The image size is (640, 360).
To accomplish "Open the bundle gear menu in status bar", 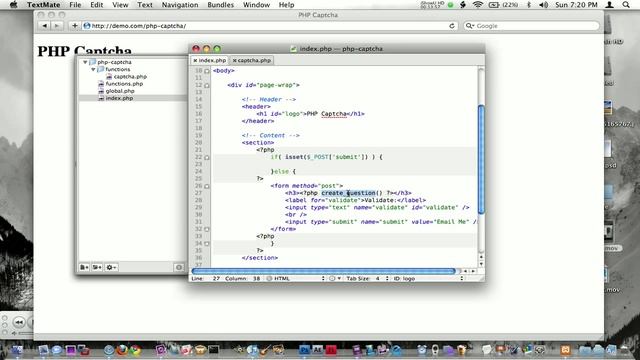I will pyautogui.click(x=335, y=278).
